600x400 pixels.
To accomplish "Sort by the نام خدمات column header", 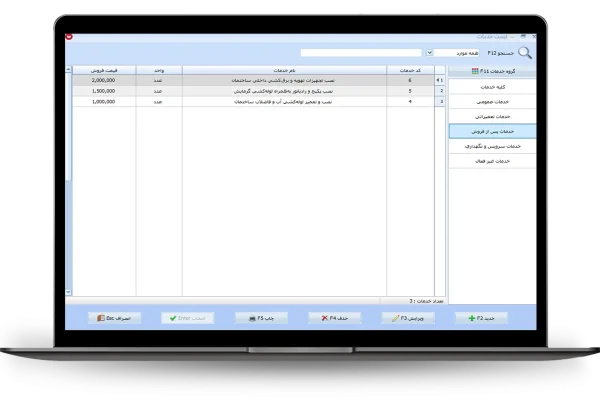I will 284,70.
